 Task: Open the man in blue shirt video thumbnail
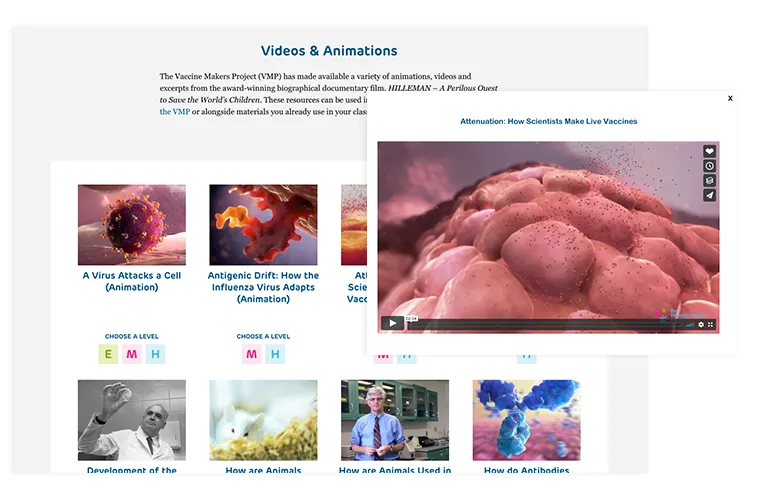click(395, 420)
